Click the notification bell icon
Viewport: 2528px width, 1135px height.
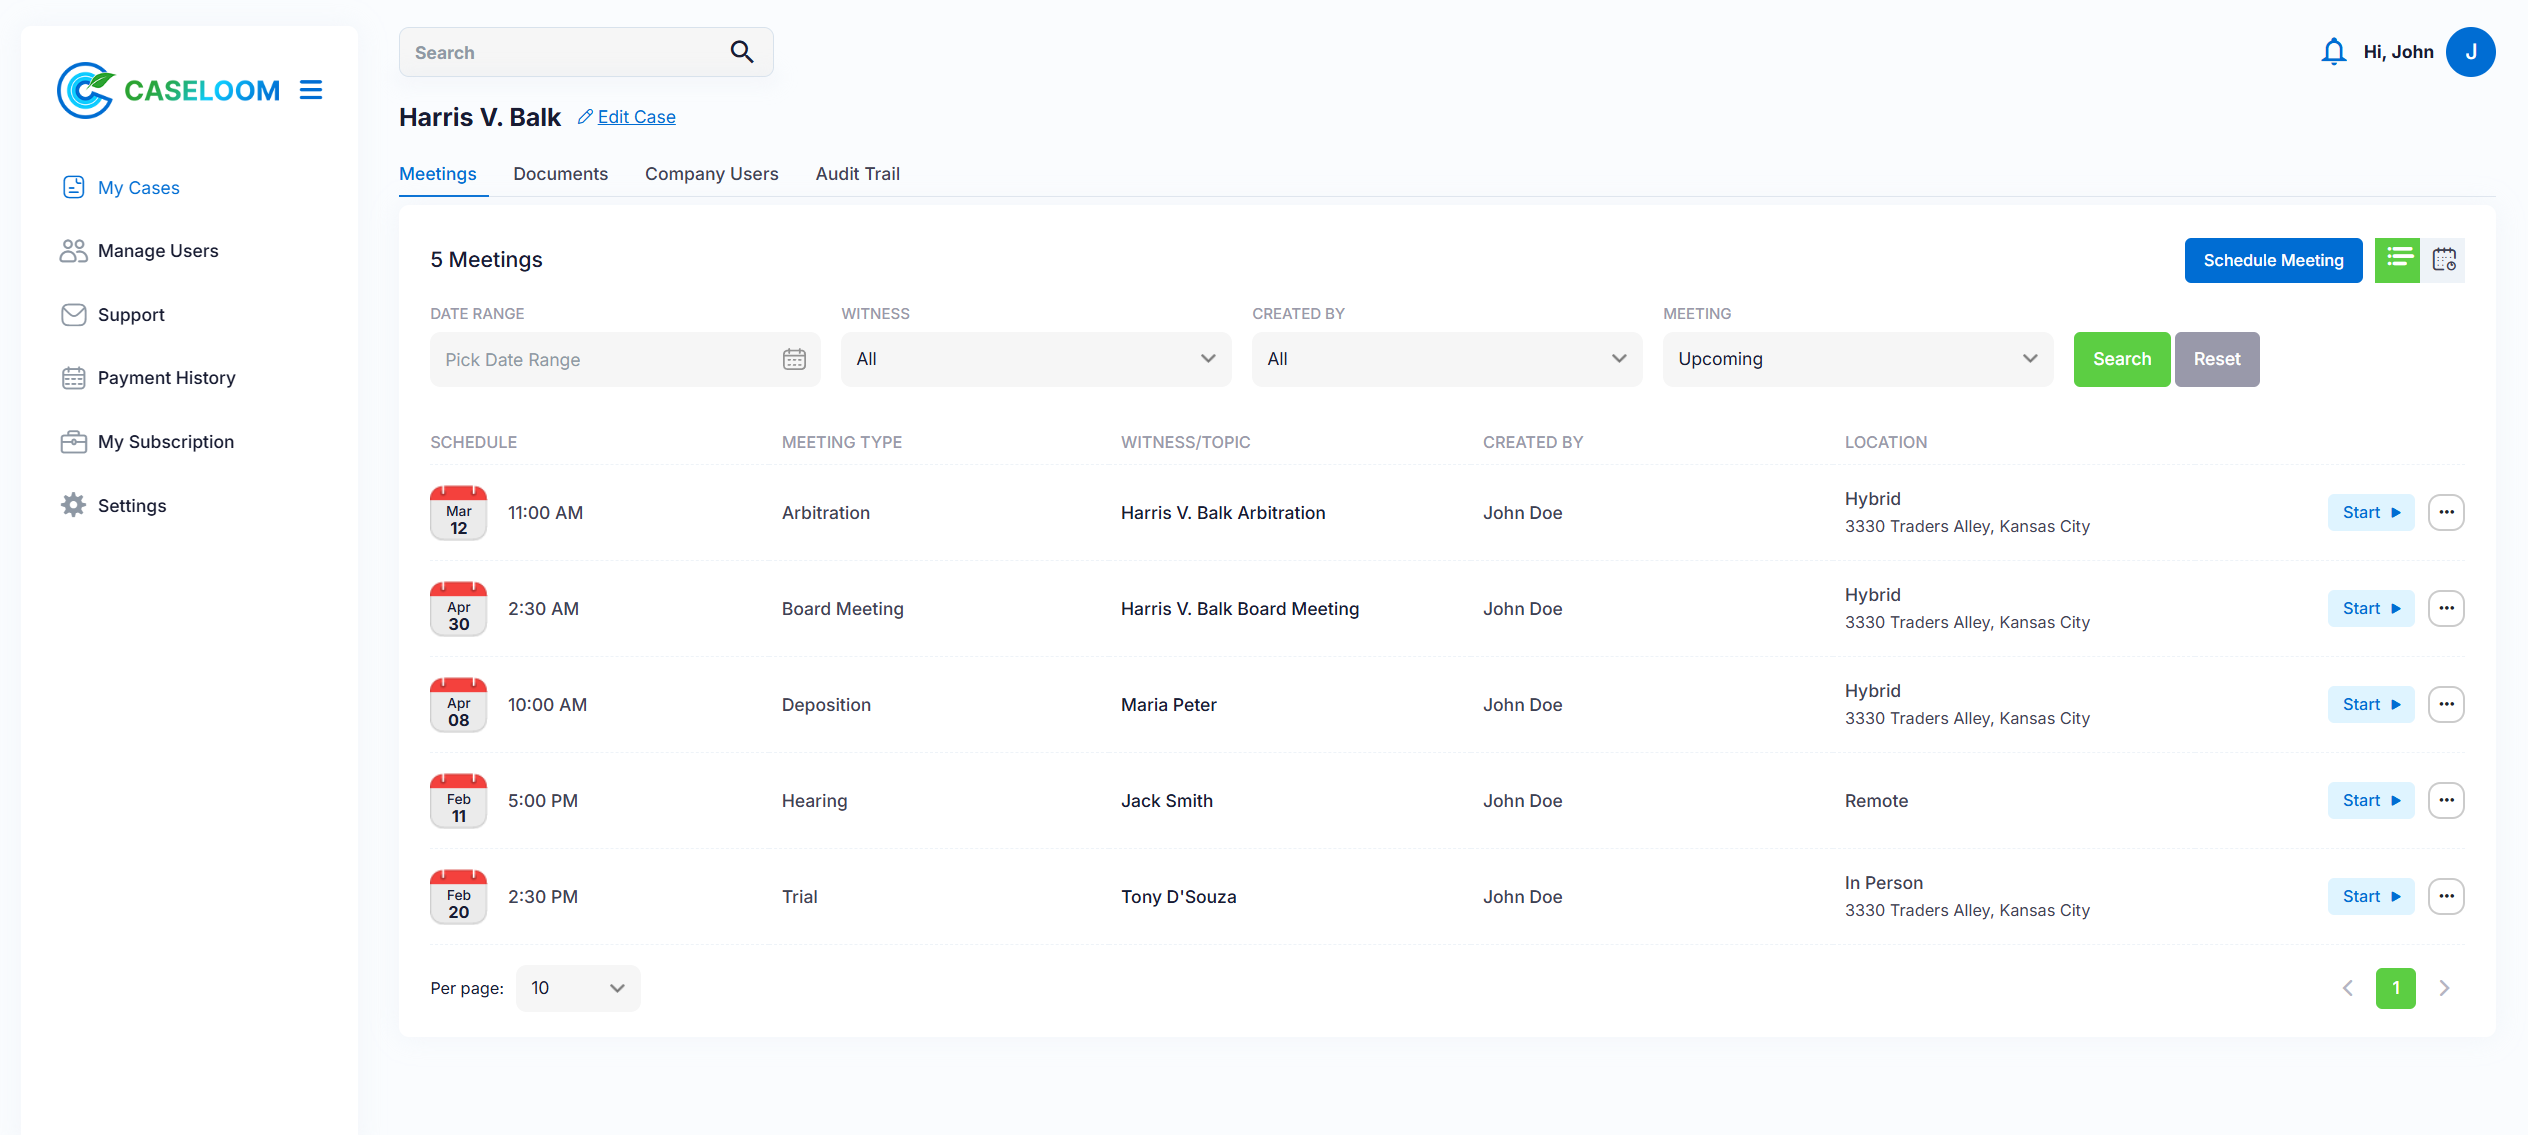(x=2333, y=52)
